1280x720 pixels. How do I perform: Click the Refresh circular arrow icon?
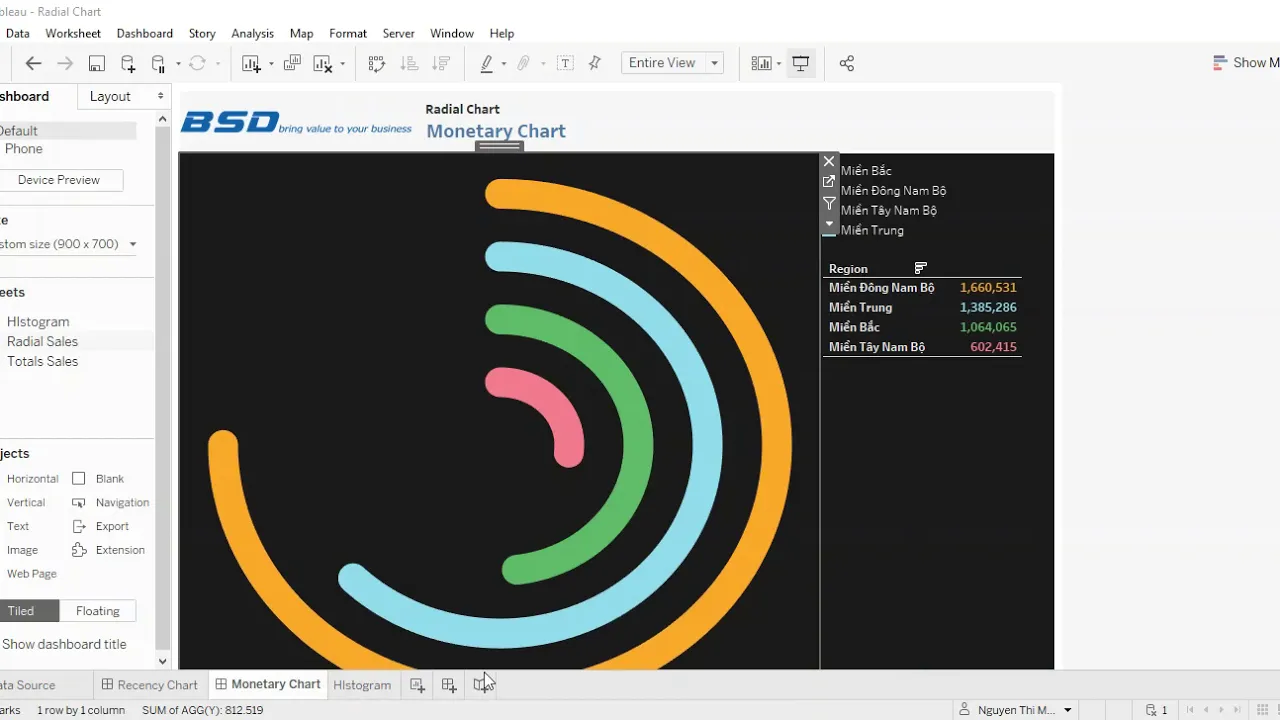(197, 63)
